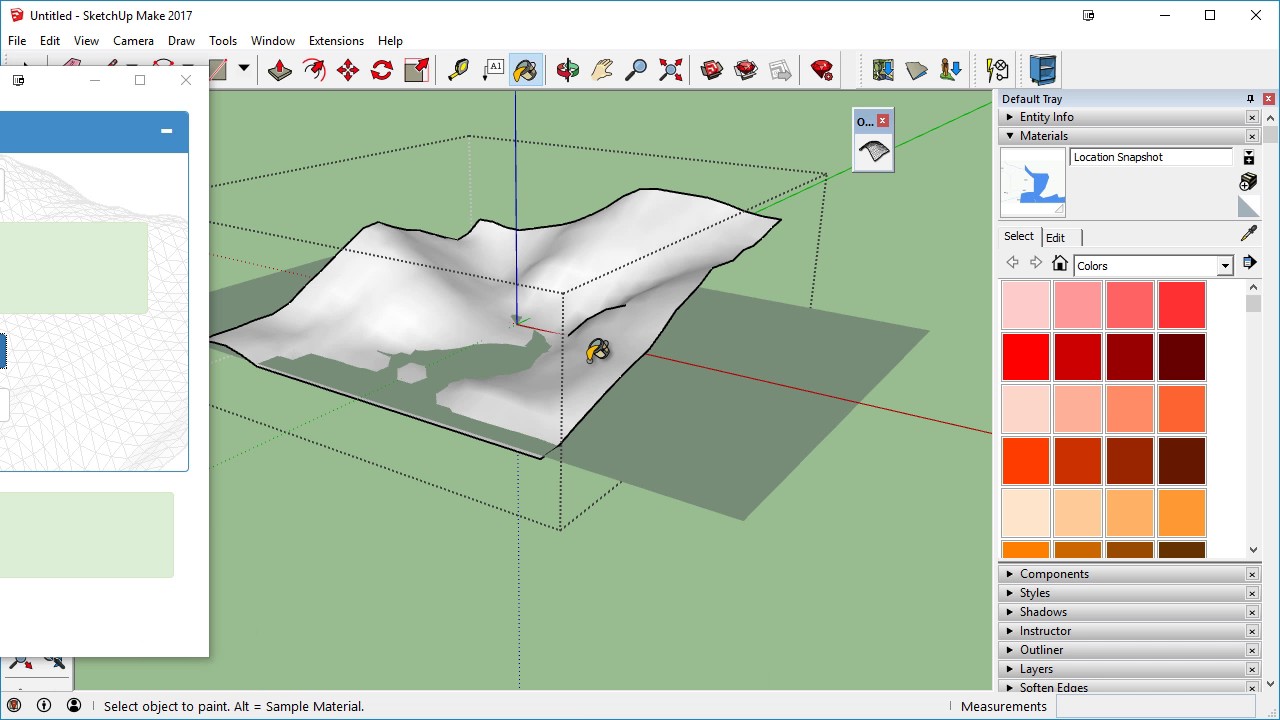Click the Photo Textures icon
The width and height of the screenshot is (1280, 720).
pyautogui.click(x=951, y=70)
